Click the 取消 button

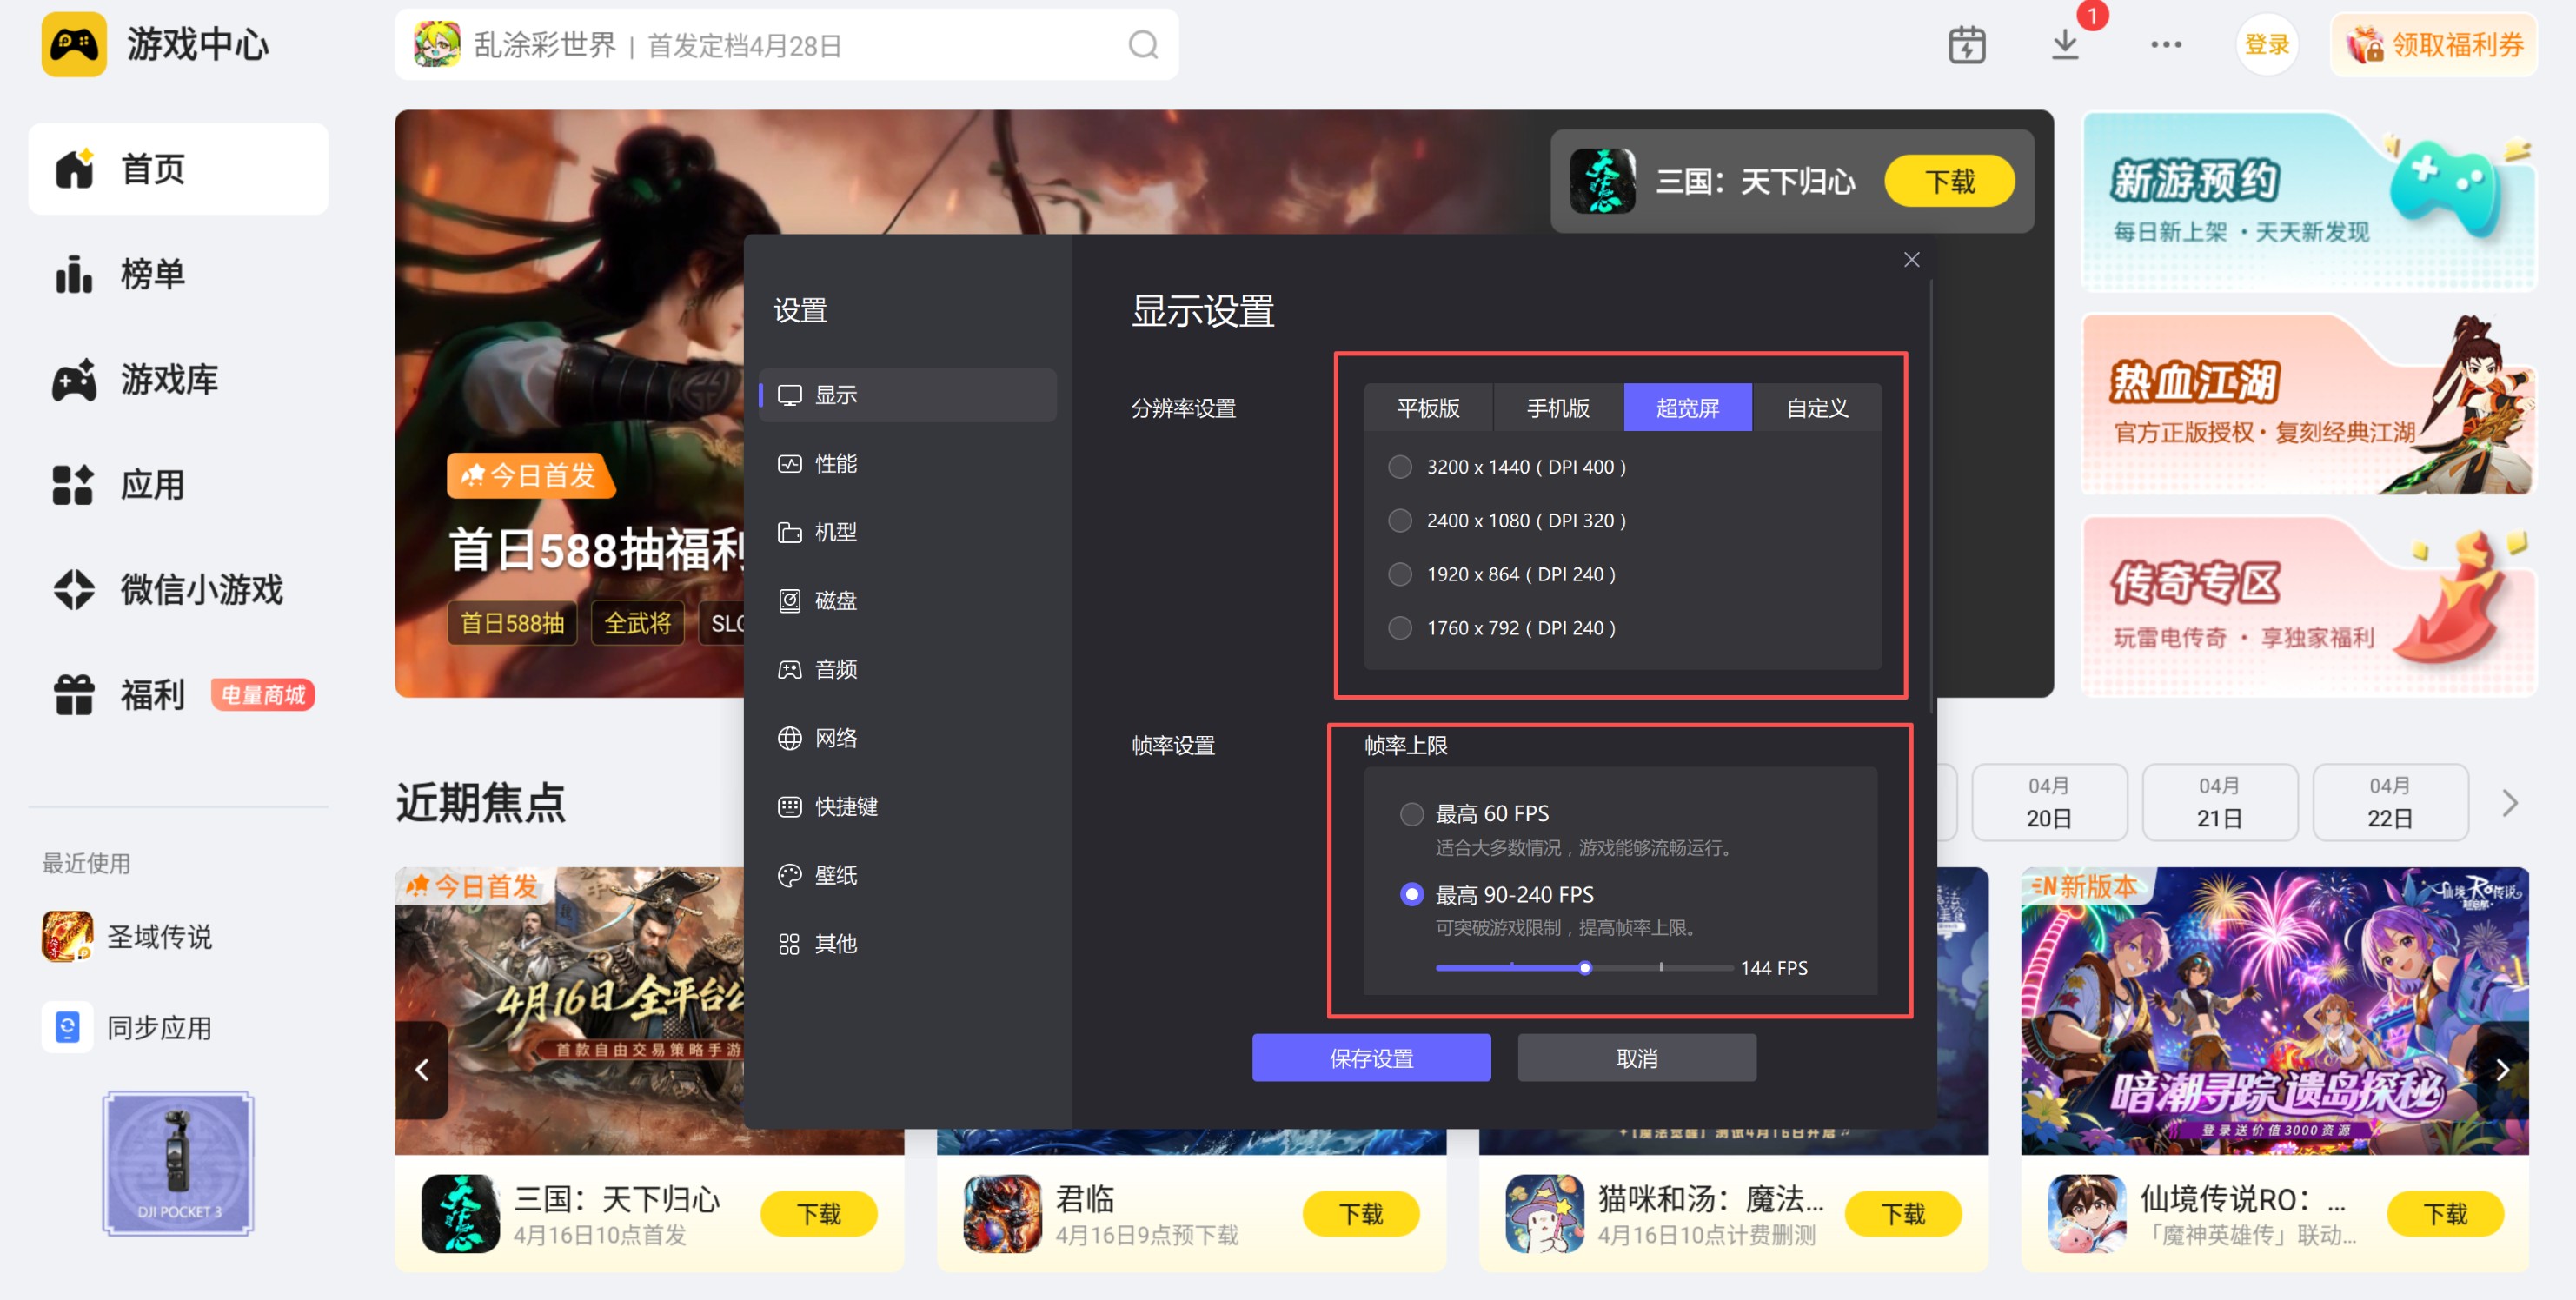coord(1636,1058)
